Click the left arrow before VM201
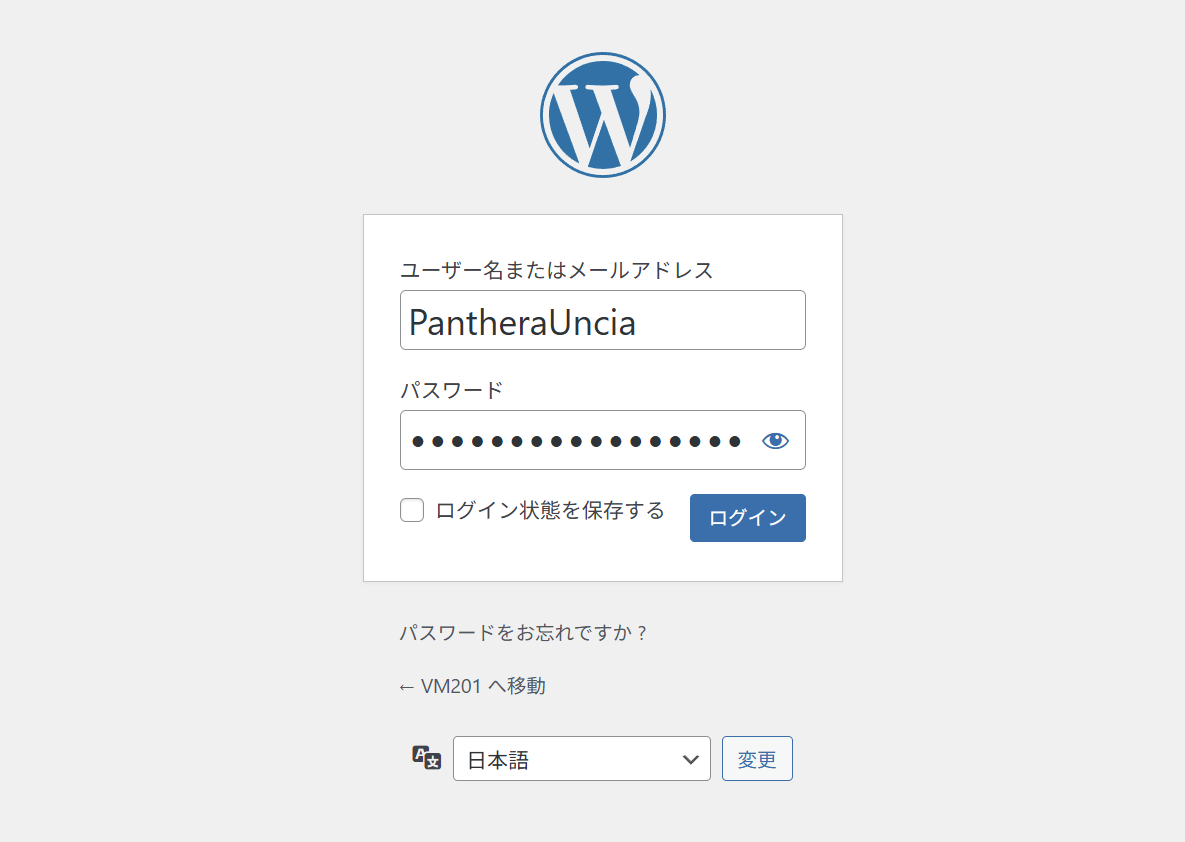 pos(406,686)
